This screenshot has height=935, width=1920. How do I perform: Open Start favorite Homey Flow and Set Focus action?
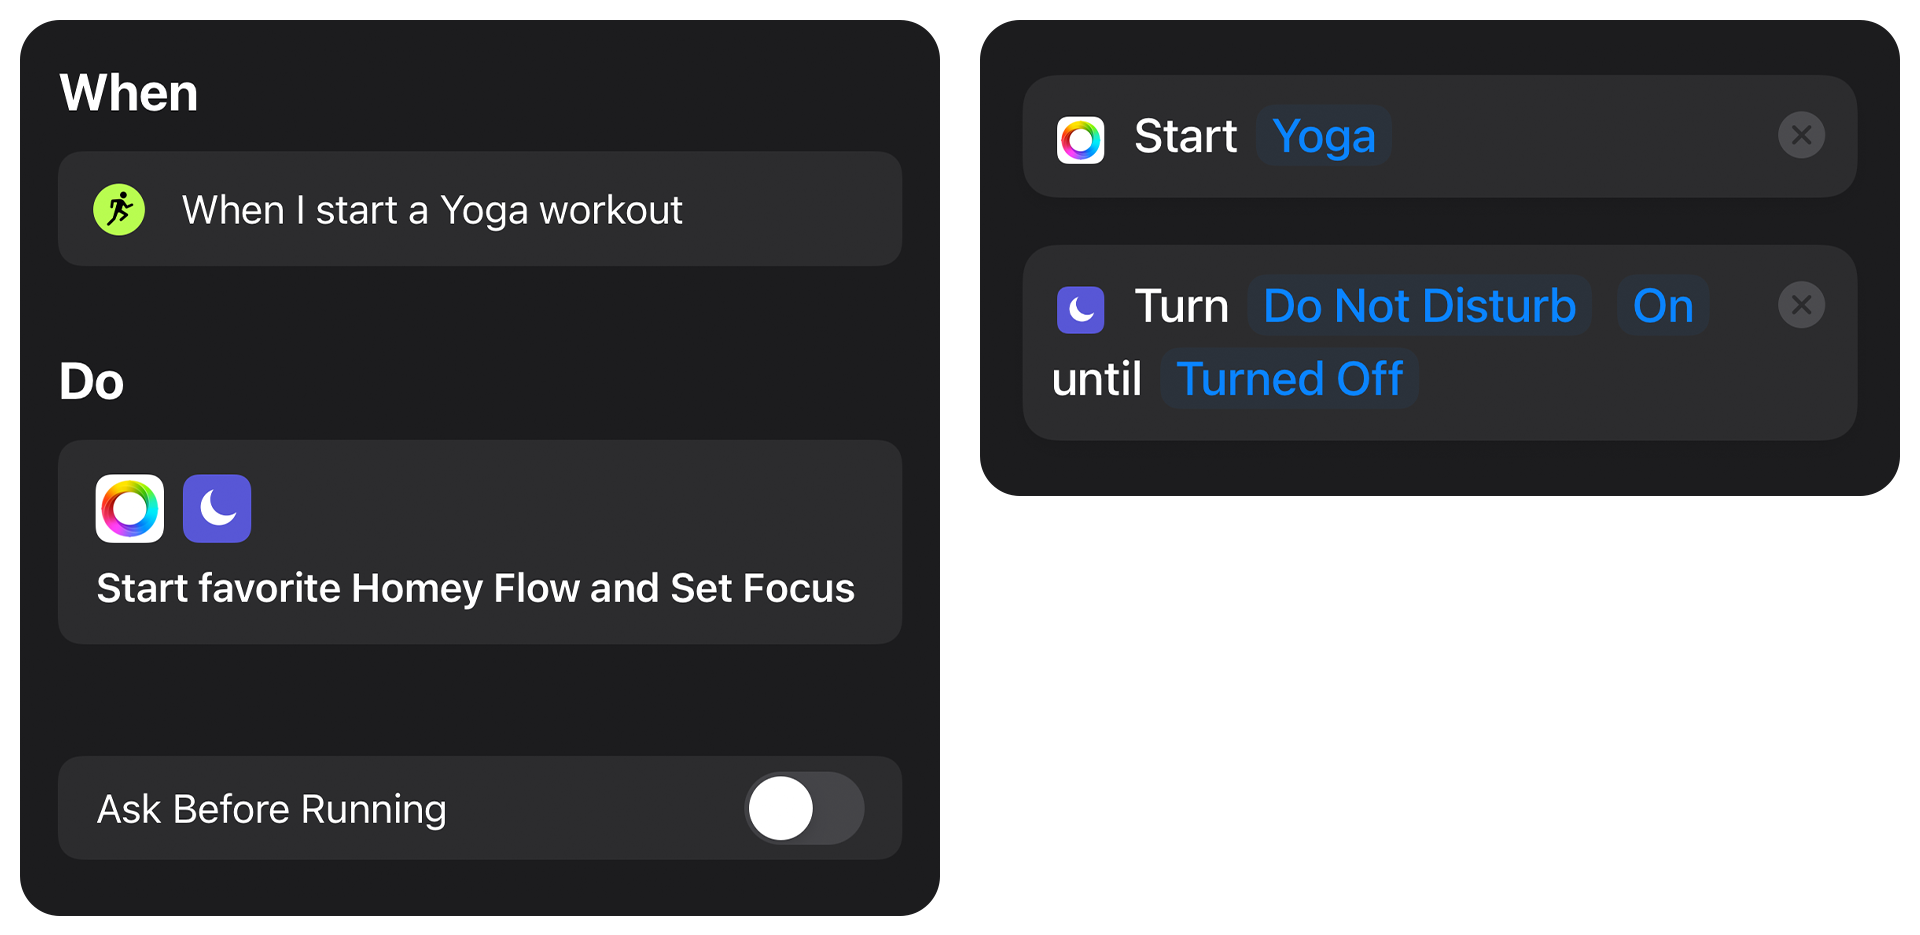(480, 542)
